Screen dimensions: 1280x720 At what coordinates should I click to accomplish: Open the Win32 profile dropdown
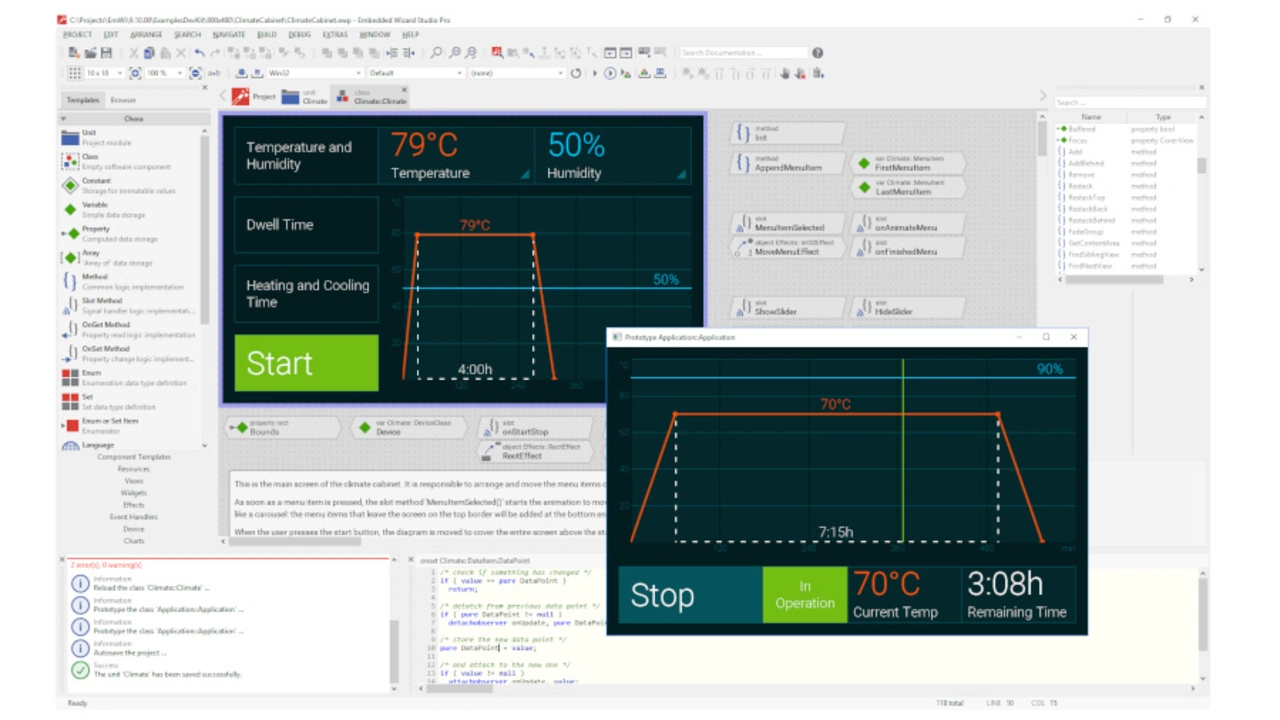point(358,73)
